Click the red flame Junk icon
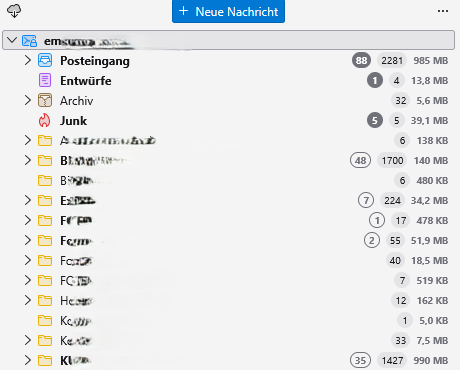Viewport: 460px width, 370px height. click(45, 120)
